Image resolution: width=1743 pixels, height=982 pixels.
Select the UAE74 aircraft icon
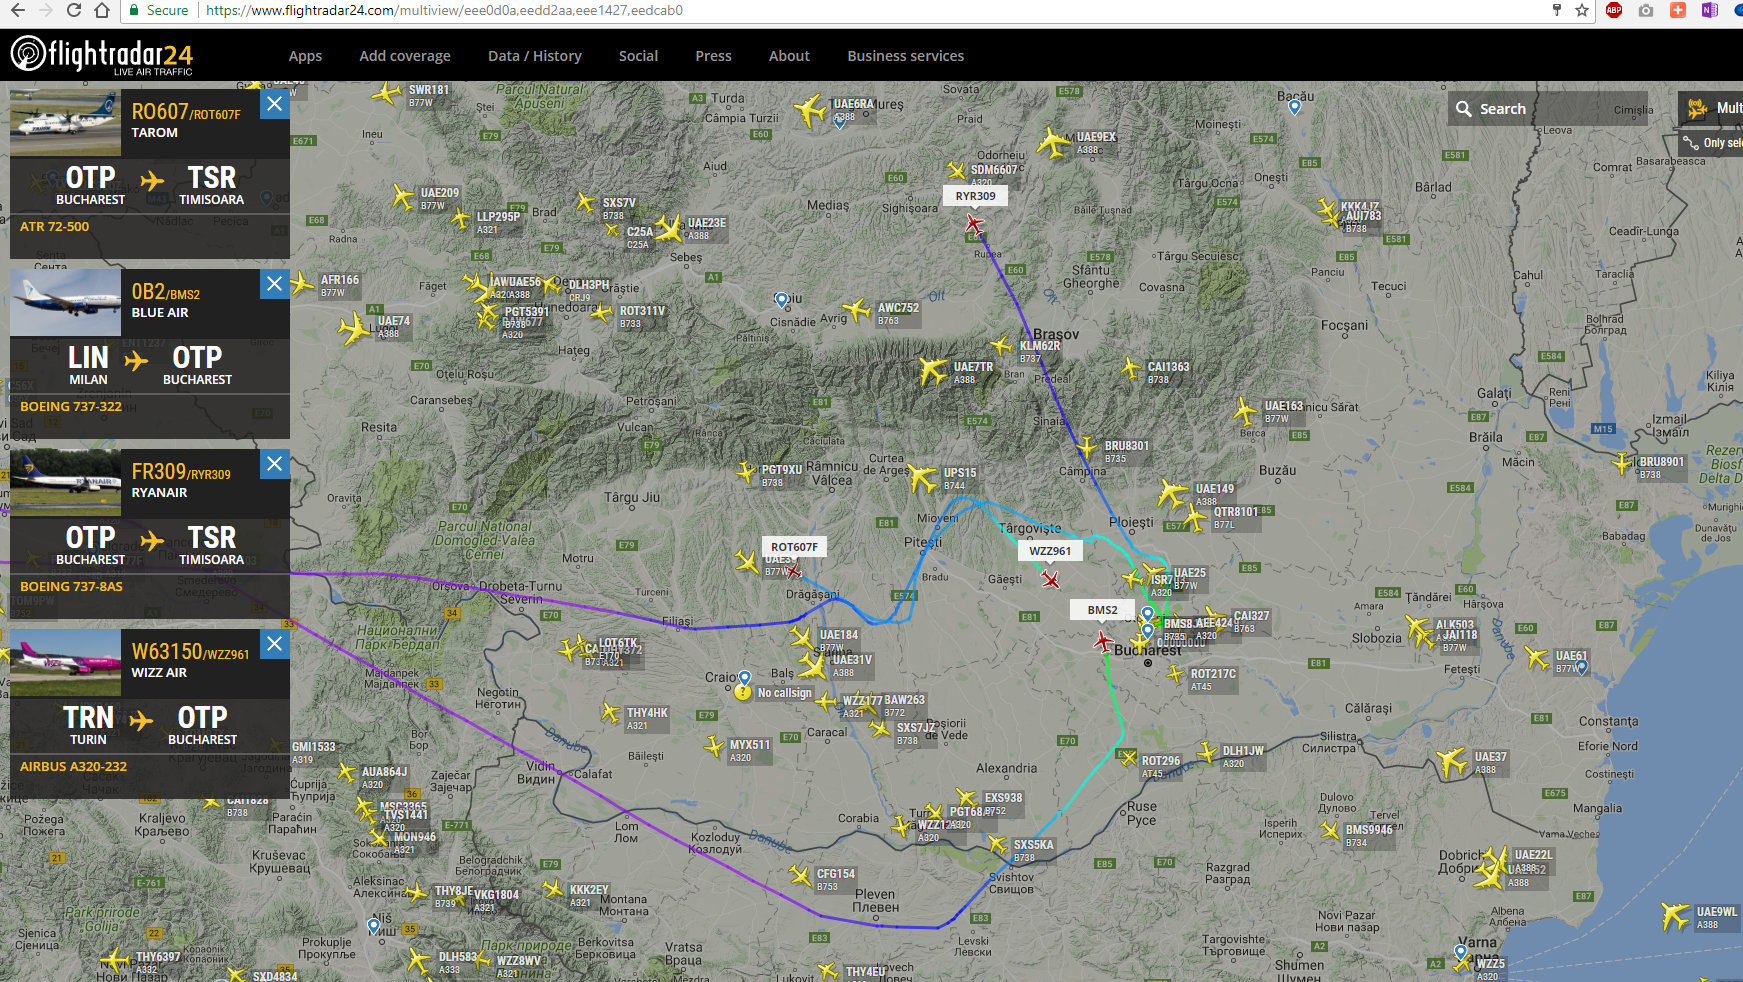tap(354, 328)
